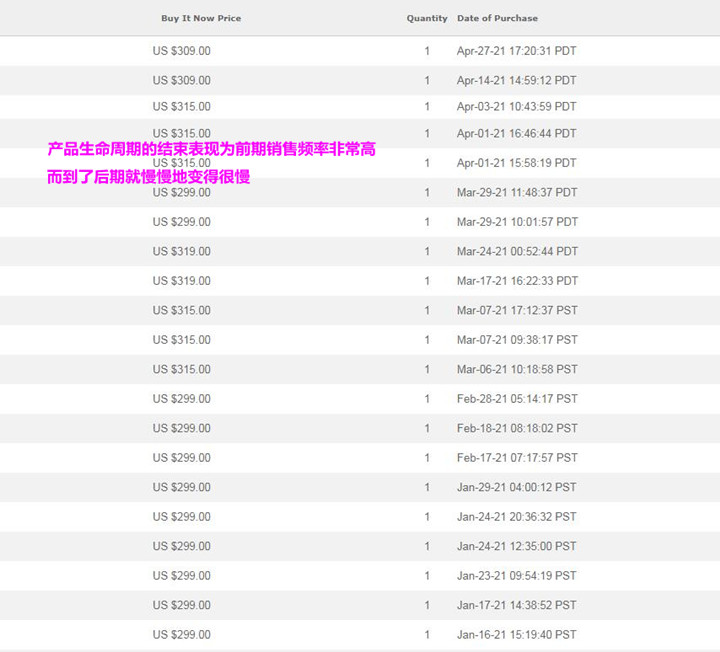Click the US $299.00 price in Jan-29-21 row
The width and height of the screenshot is (720, 652).
pos(182,487)
